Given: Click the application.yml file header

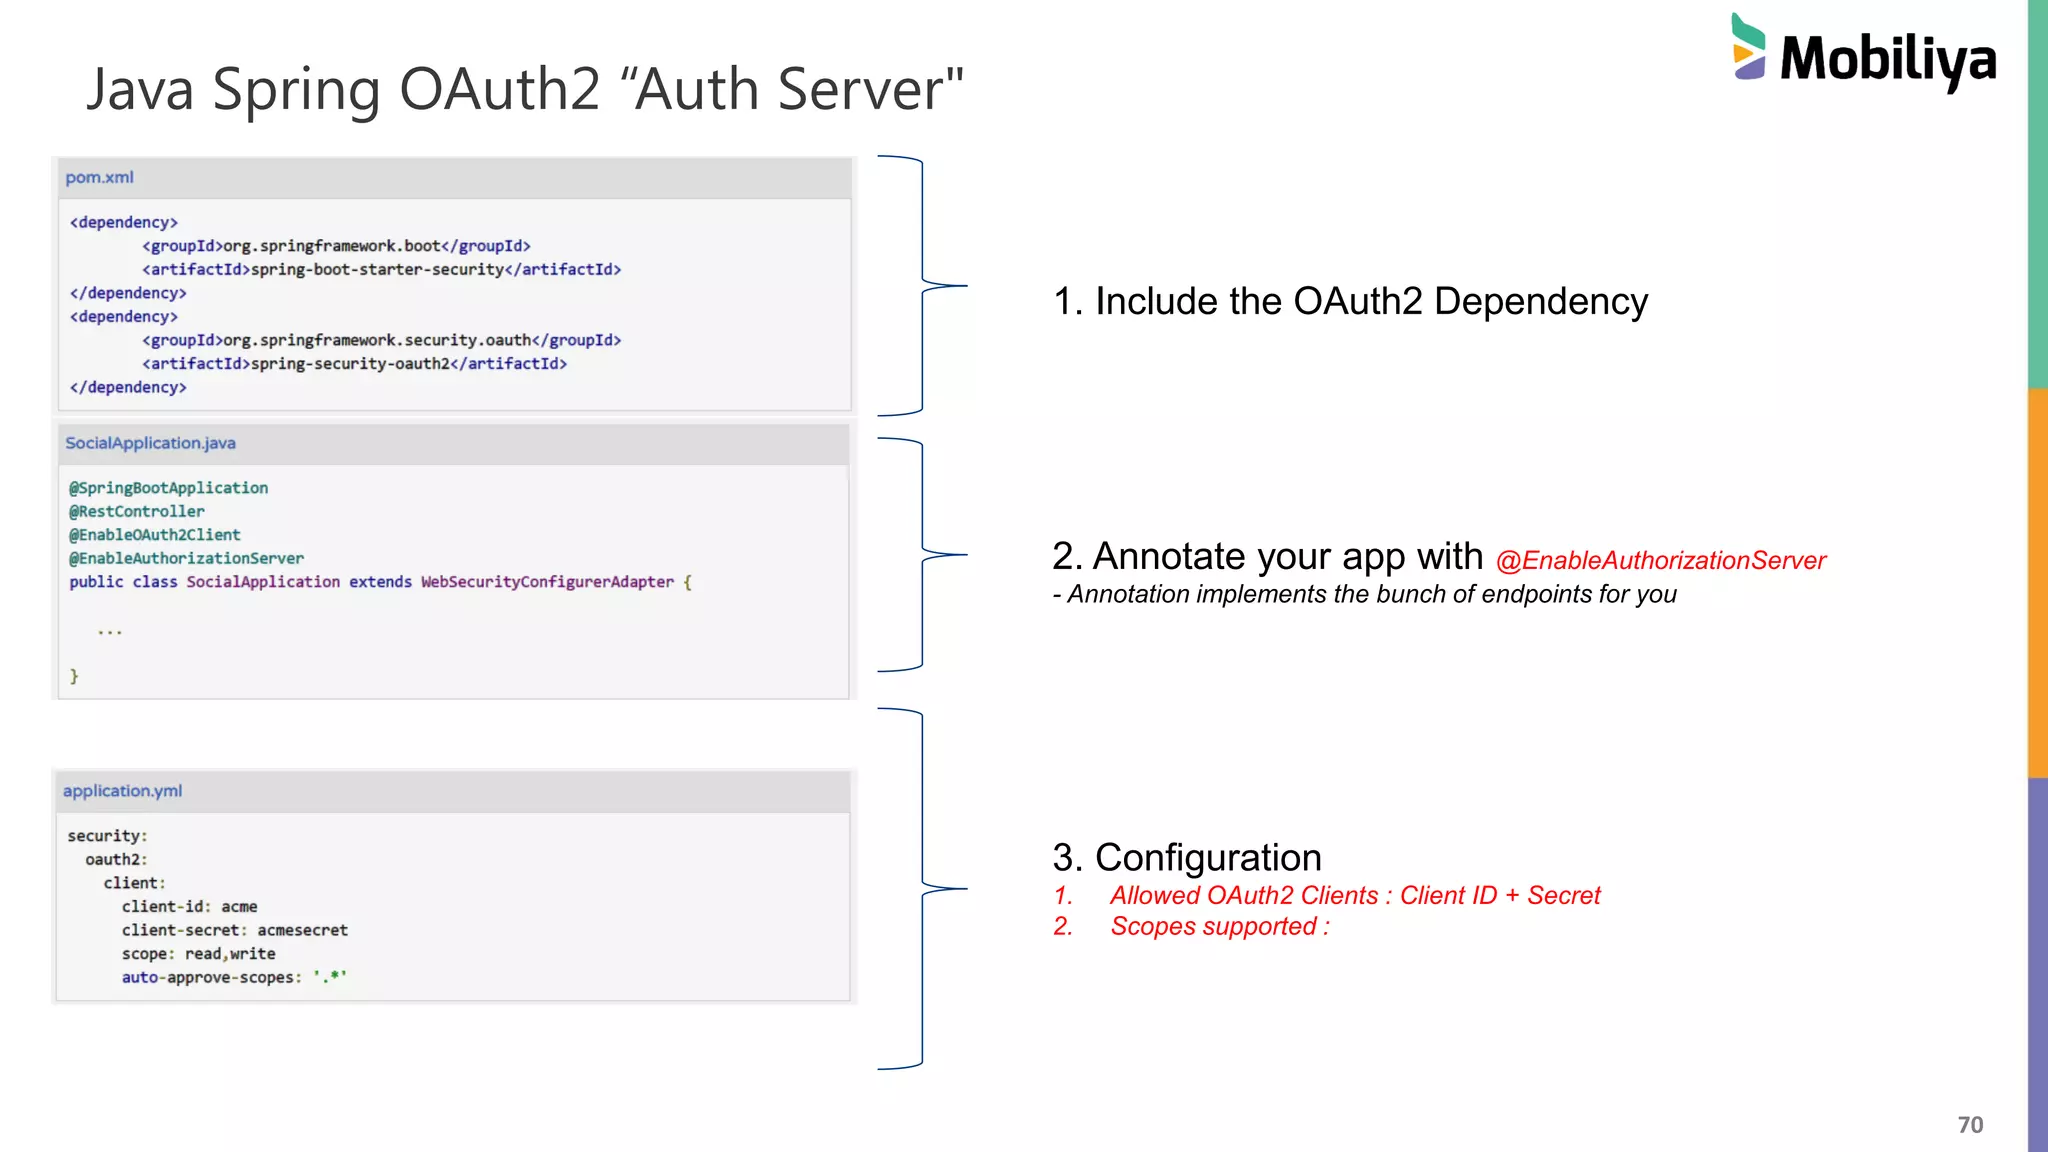Looking at the screenshot, I should coord(122,791).
